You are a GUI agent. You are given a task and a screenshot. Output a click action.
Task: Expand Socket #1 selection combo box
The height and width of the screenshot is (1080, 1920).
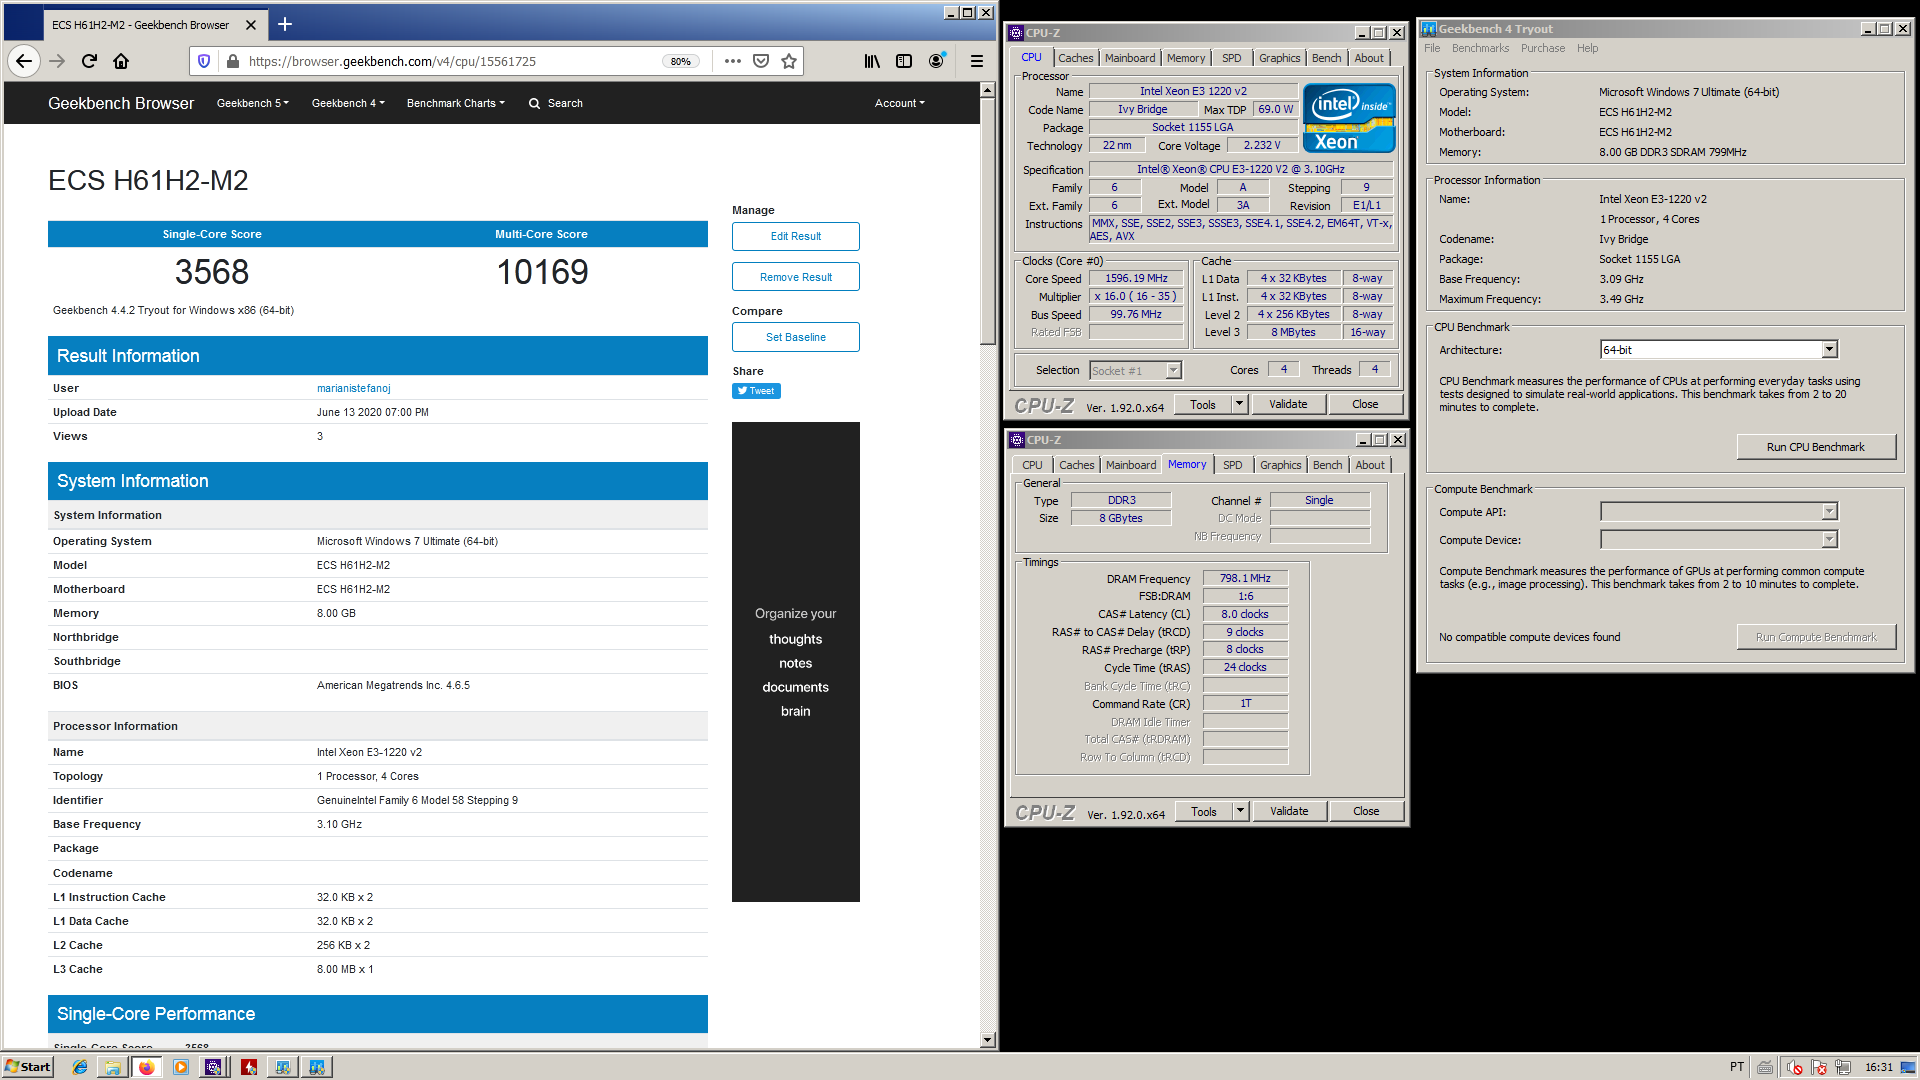coord(1174,371)
